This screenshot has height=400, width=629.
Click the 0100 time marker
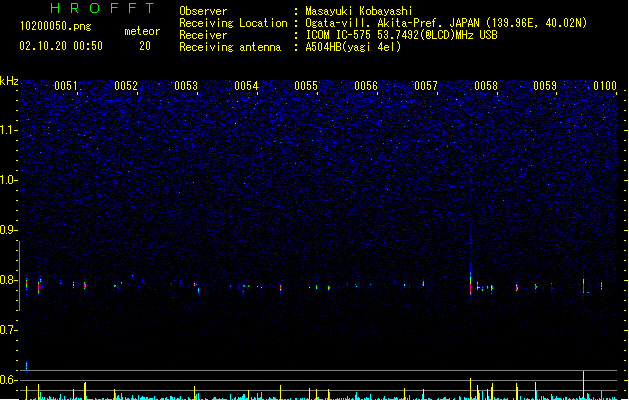click(605, 86)
